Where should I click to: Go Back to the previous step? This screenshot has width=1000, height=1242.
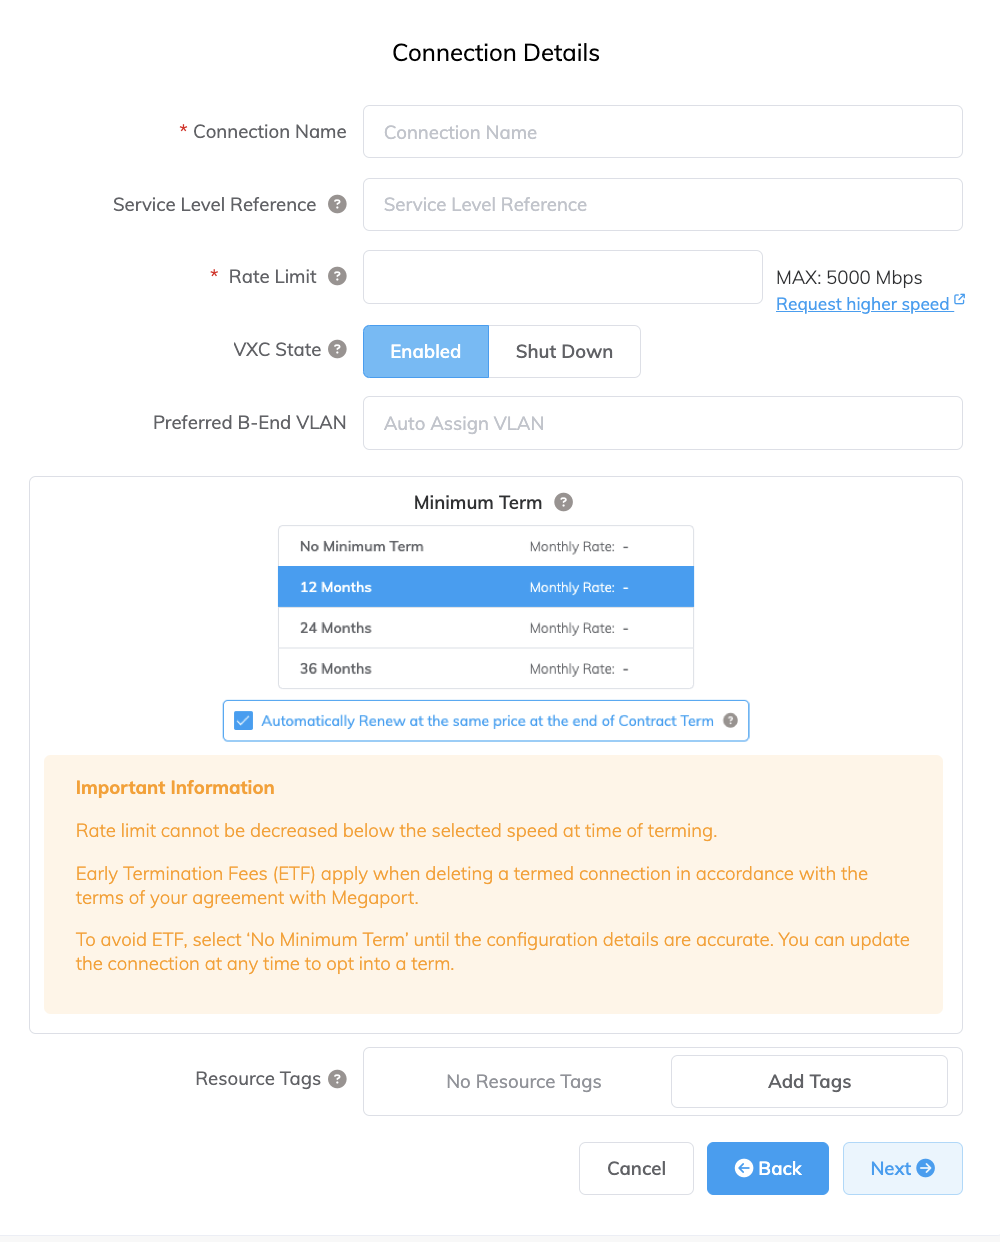pyautogui.click(x=768, y=1168)
